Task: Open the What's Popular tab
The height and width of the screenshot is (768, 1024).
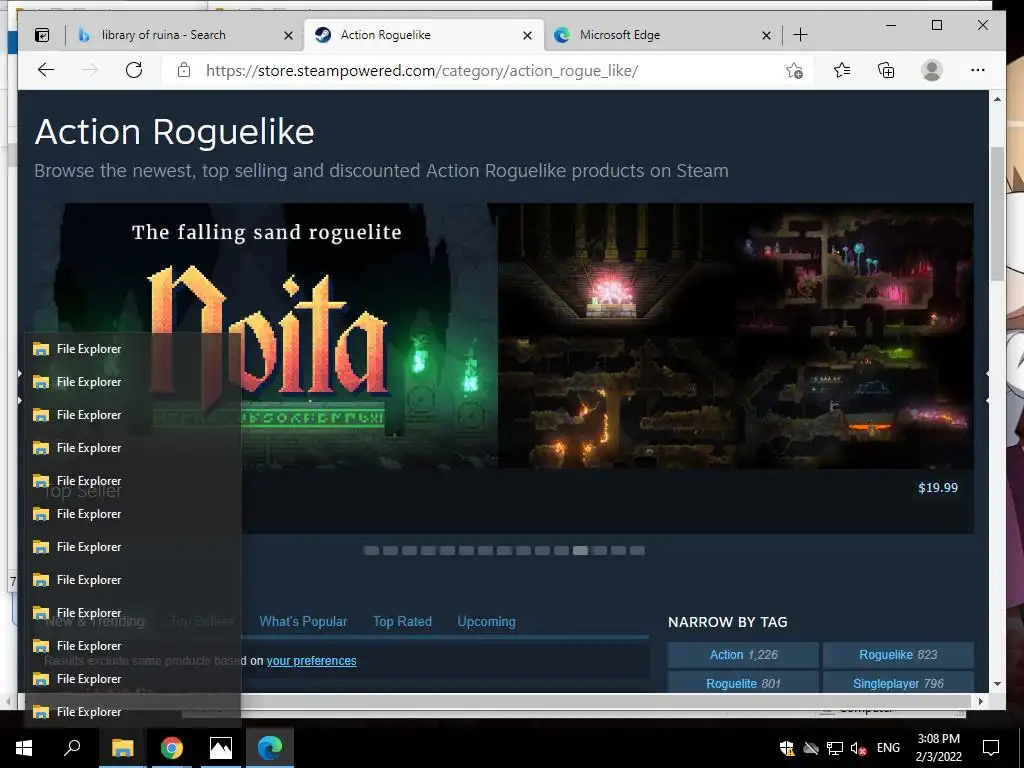Action: click(303, 622)
